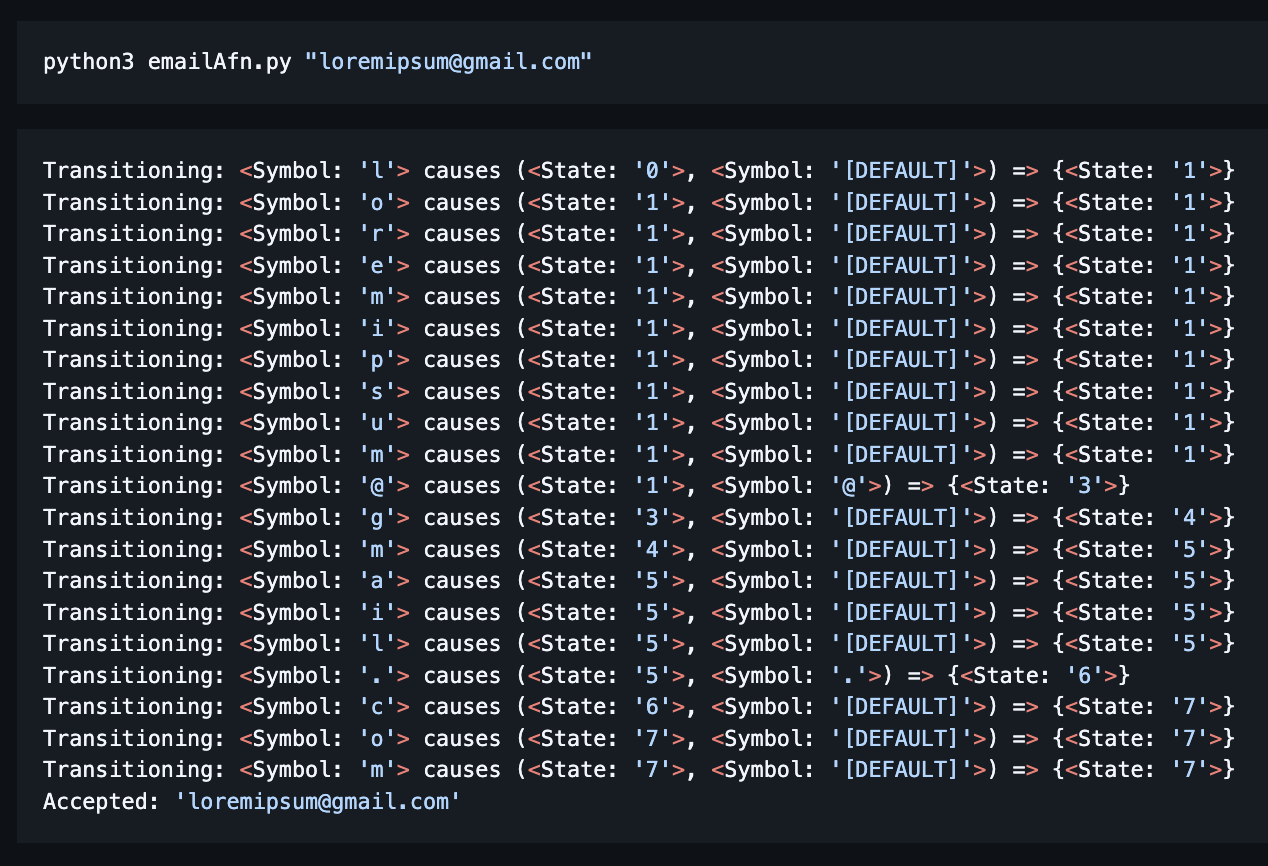Click the Symbol 's' transition line

tap(638, 392)
